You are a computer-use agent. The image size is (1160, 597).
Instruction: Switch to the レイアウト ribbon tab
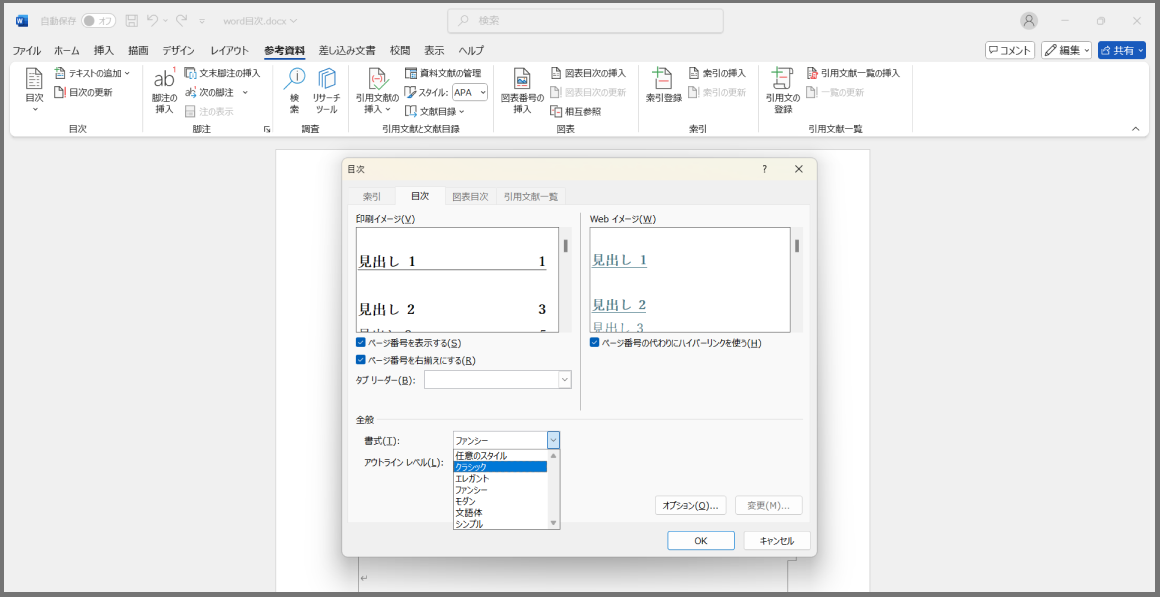tap(229, 50)
